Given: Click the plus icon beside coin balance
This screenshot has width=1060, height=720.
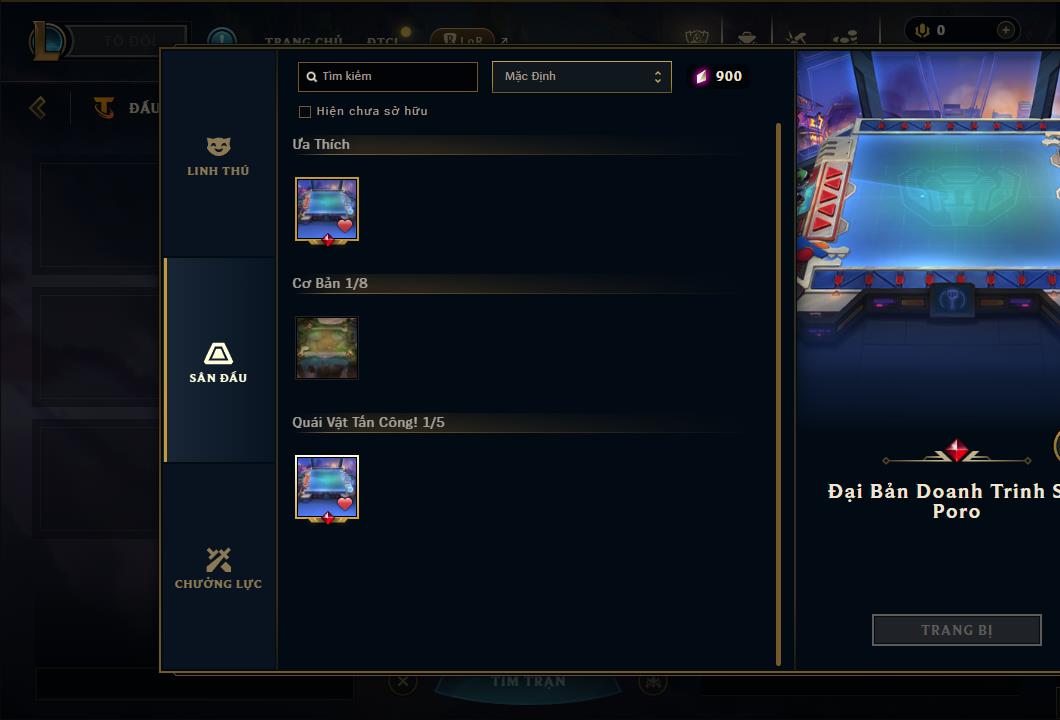Looking at the screenshot, I should pos(1005,30).
